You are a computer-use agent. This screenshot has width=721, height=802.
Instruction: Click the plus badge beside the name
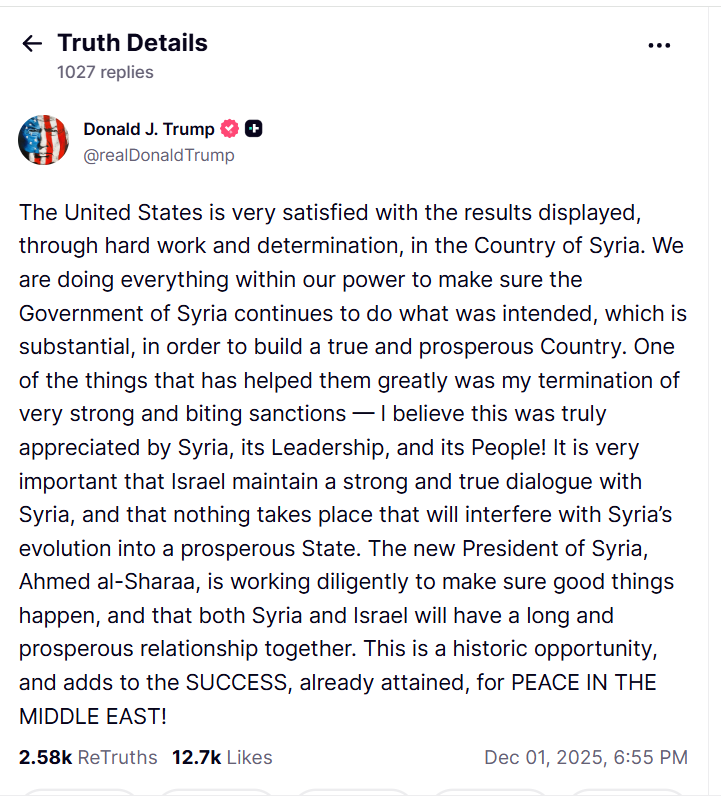coord(254,129)
